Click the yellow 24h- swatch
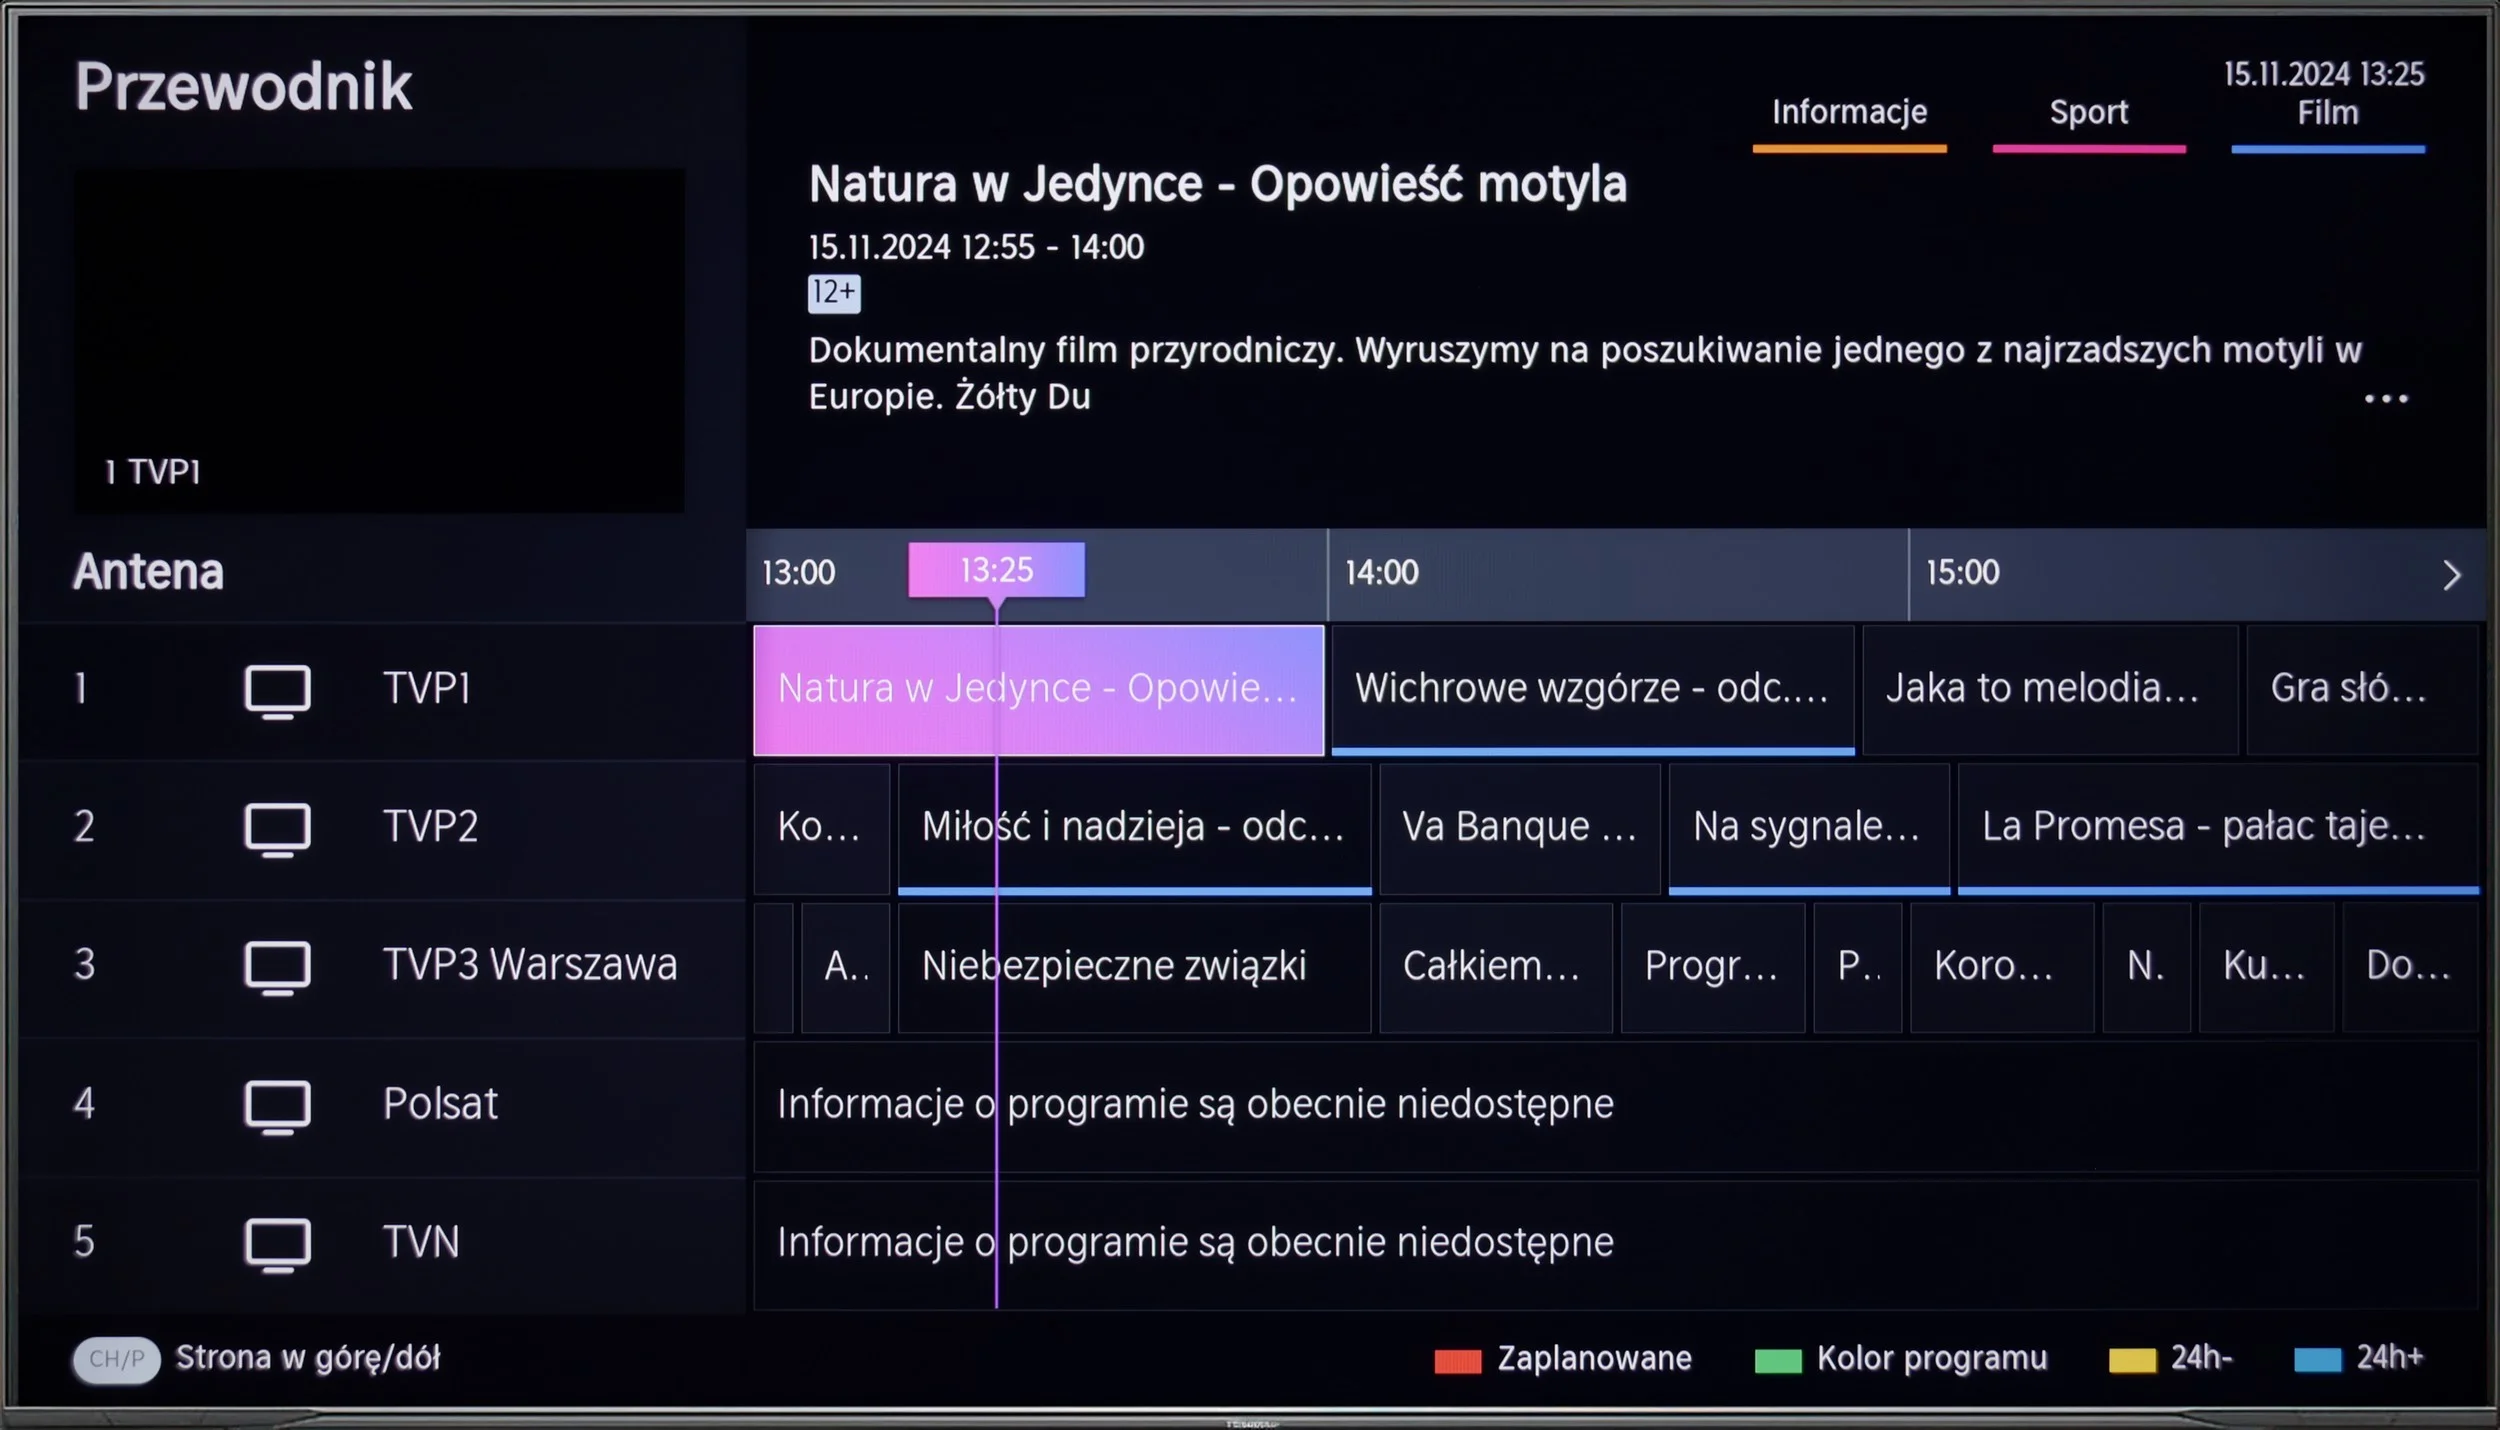Image resolution: width=2500 pixels, height=1430 pixels. (x=2132, y=1361)
